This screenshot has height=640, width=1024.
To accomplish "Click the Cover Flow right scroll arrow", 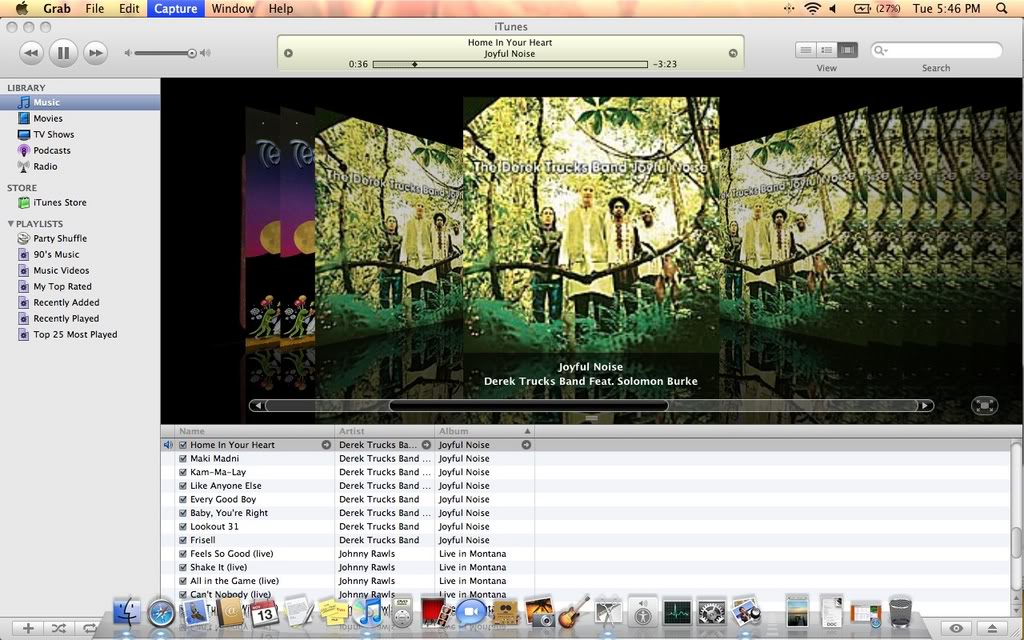I will tap(925, 406).
